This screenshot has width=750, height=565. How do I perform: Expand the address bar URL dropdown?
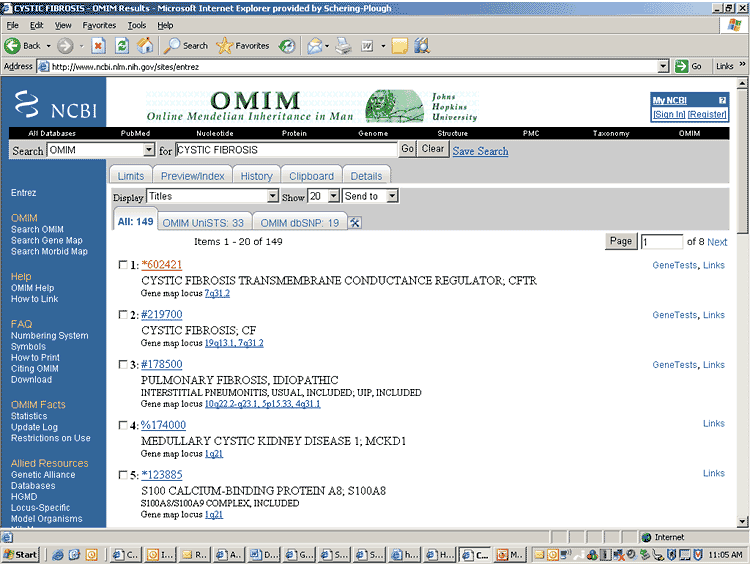pyautogui.click(x=663, y=66)
